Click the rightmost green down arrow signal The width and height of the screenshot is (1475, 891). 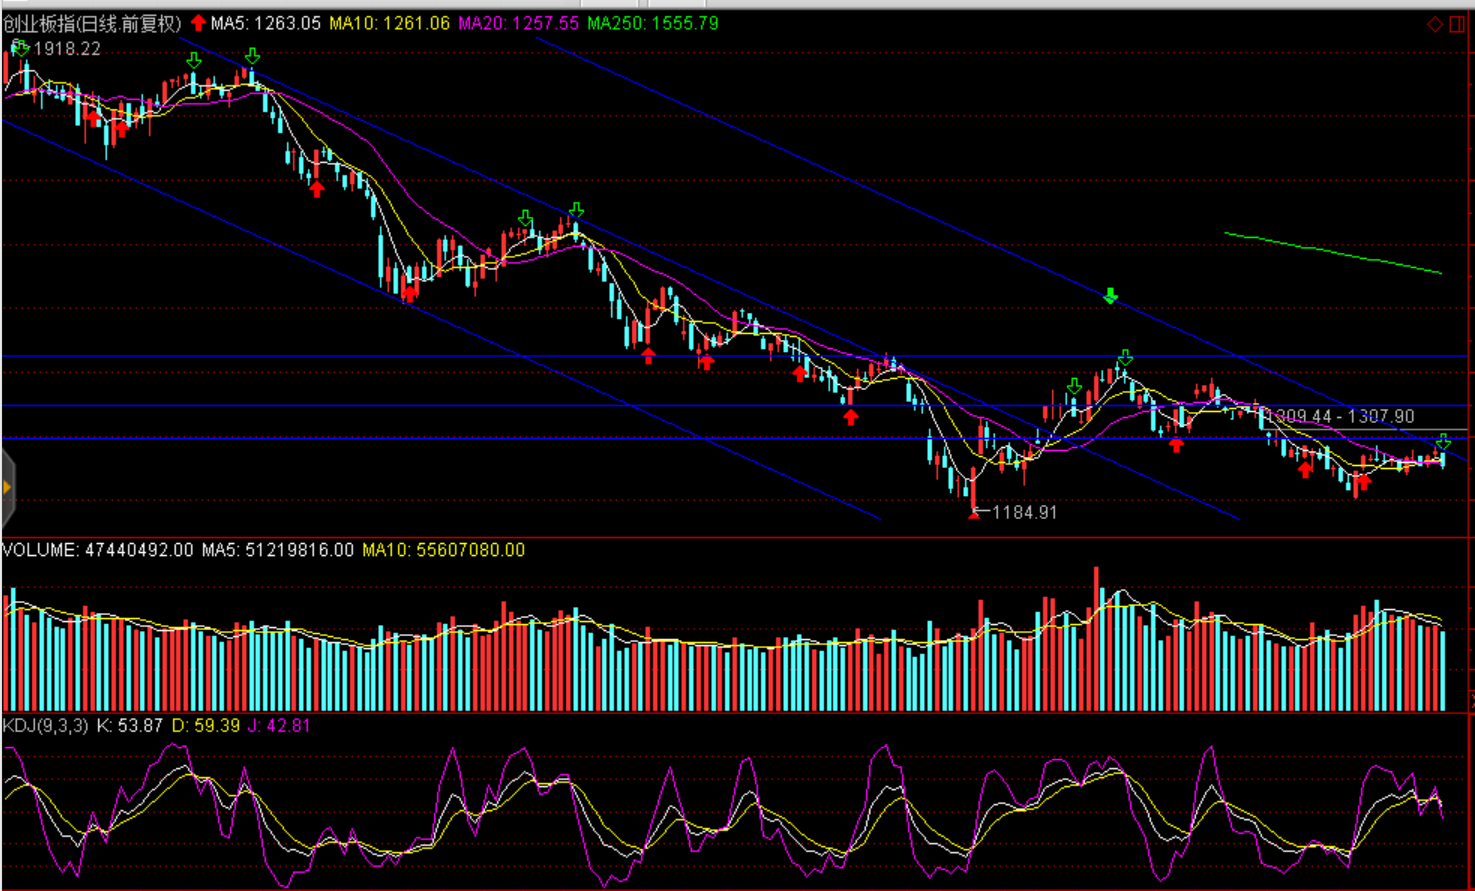1443,442
